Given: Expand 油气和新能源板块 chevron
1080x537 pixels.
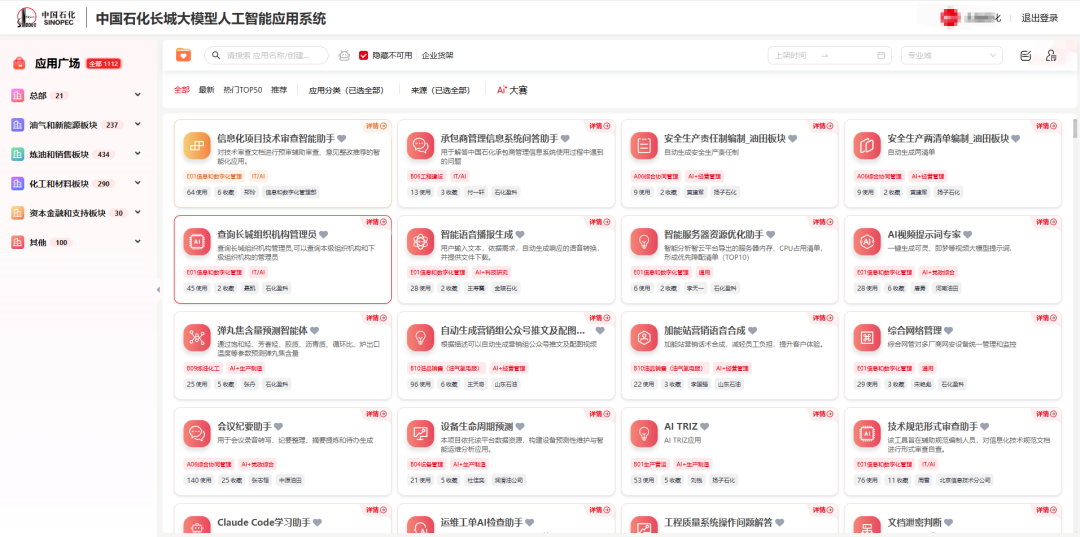Looking at the screenshot, I should (x=138, y=125).
